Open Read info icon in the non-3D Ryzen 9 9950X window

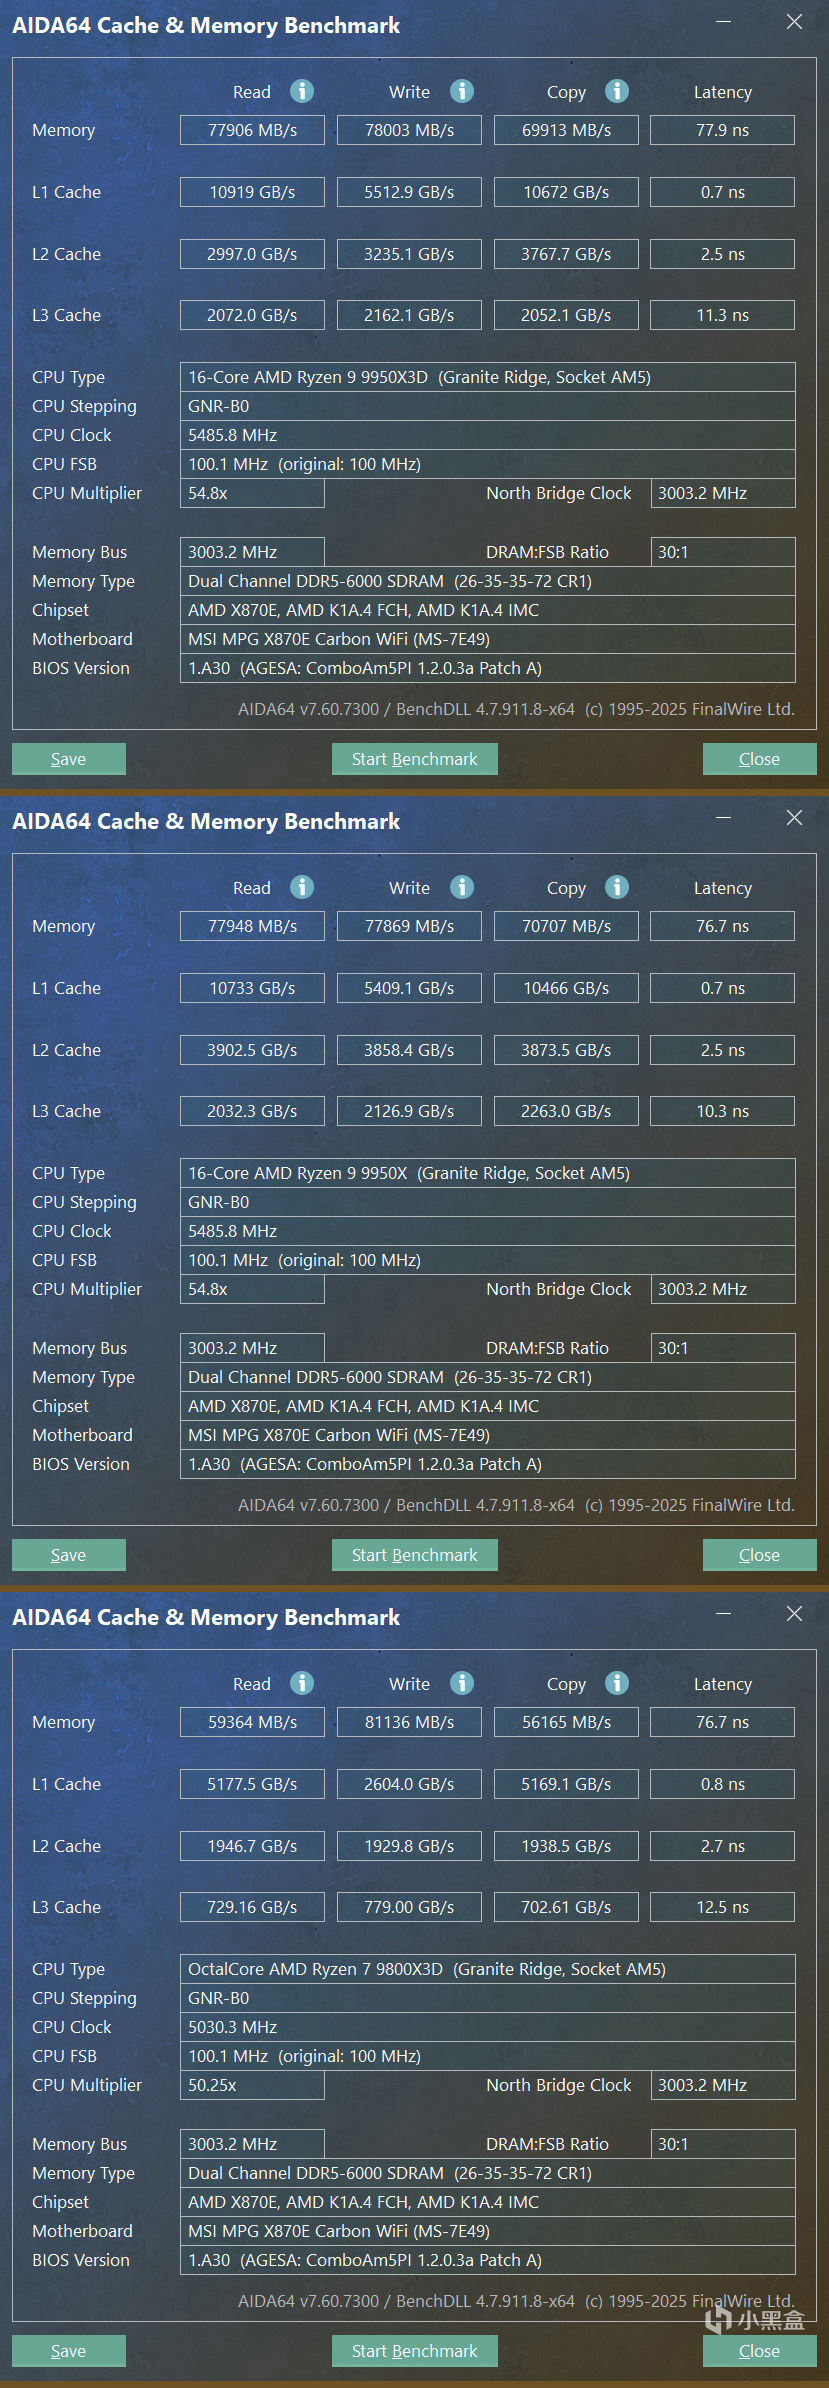(x=302, y=887)
